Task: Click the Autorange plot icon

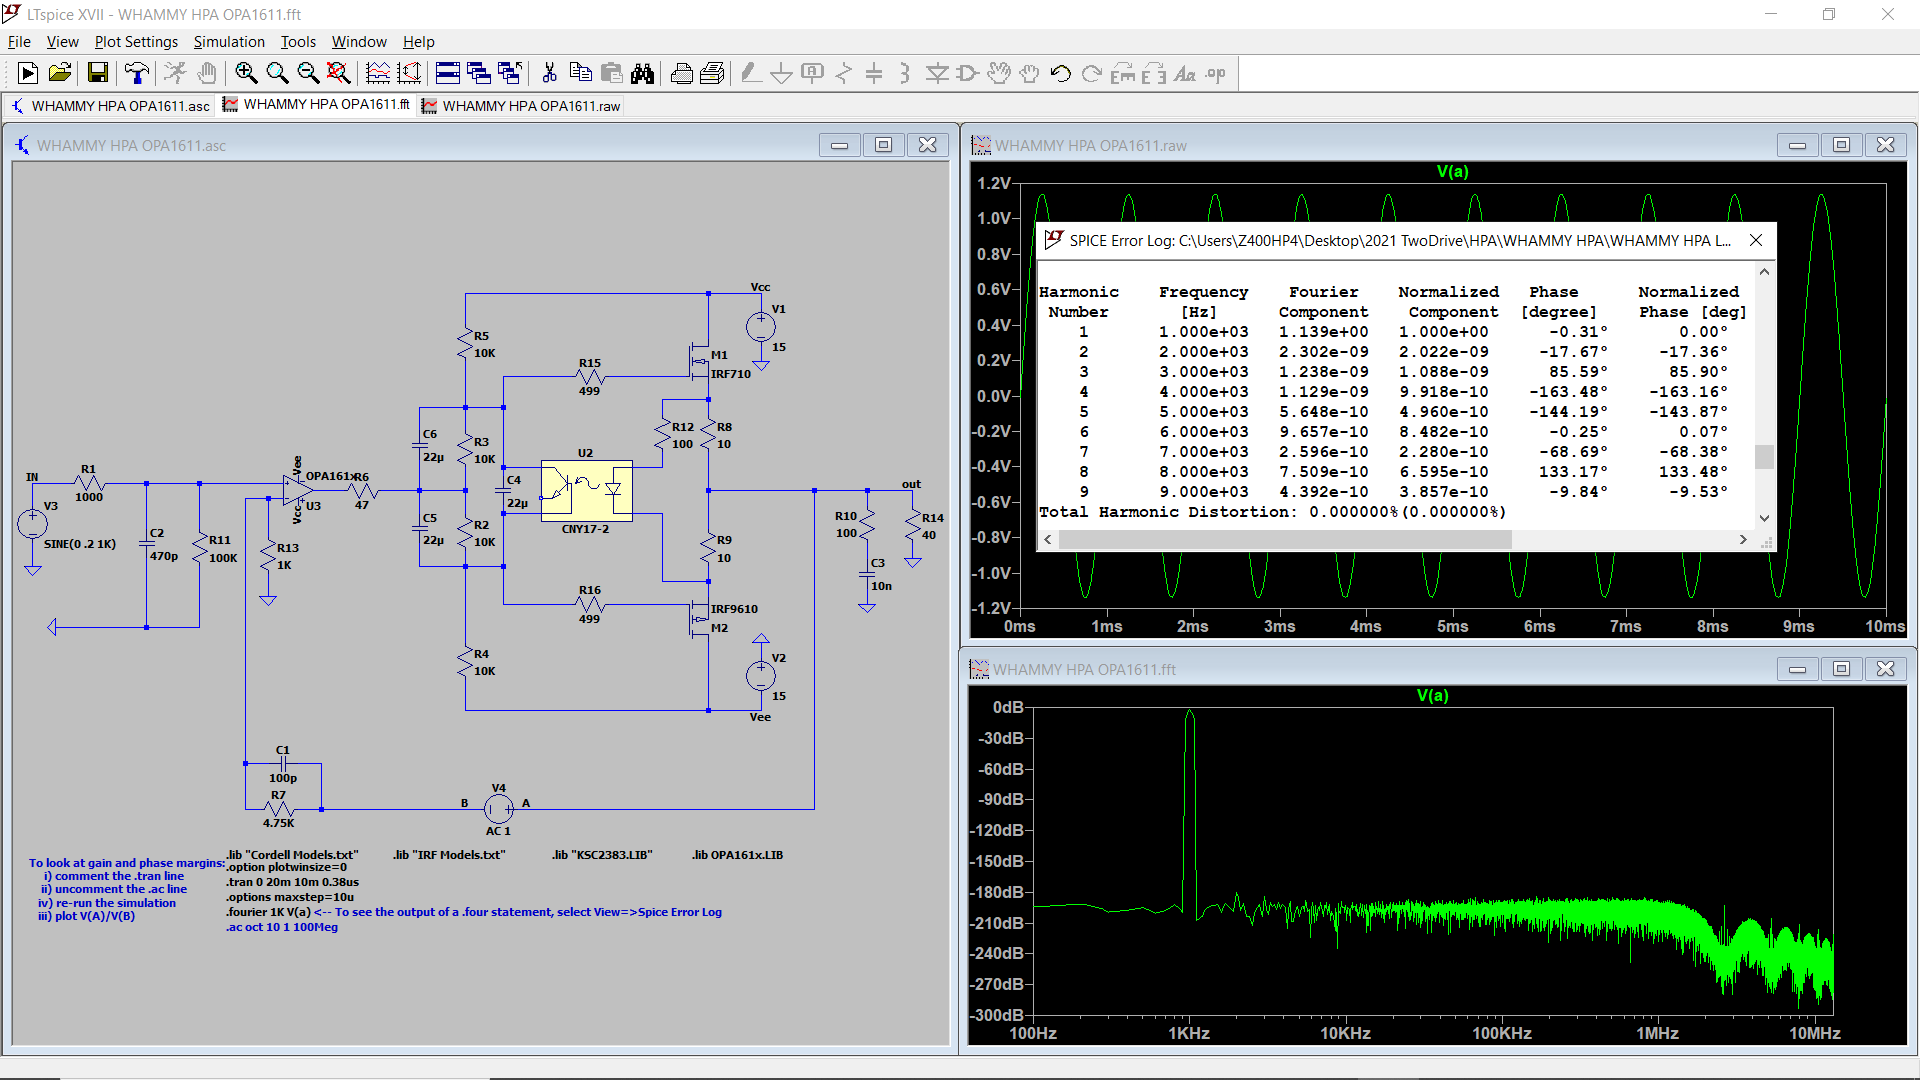Action: click(x=409, y=73)
